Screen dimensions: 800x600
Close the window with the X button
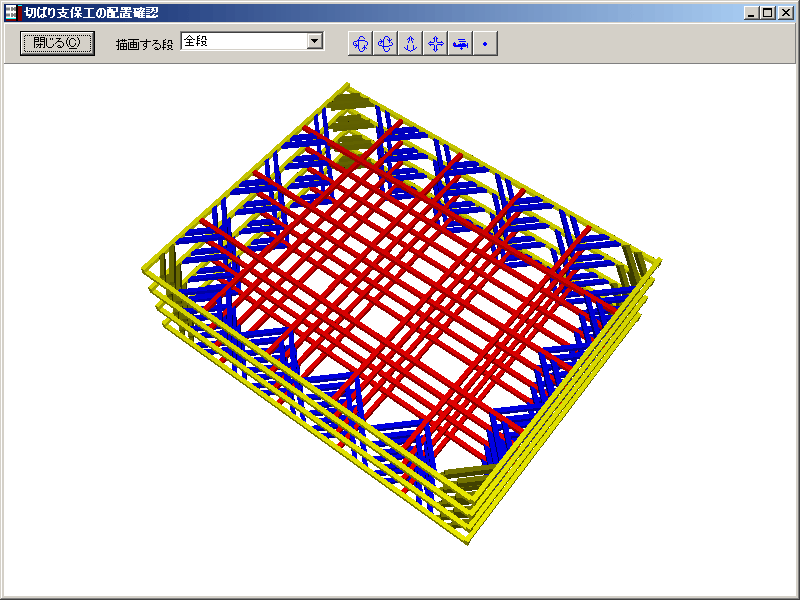pos(786,13)
